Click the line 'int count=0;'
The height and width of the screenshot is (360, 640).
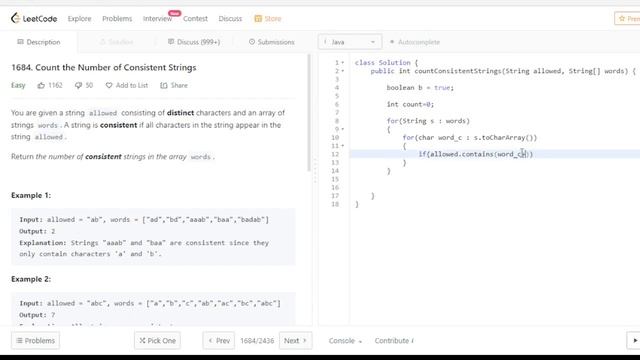point(410,104)
